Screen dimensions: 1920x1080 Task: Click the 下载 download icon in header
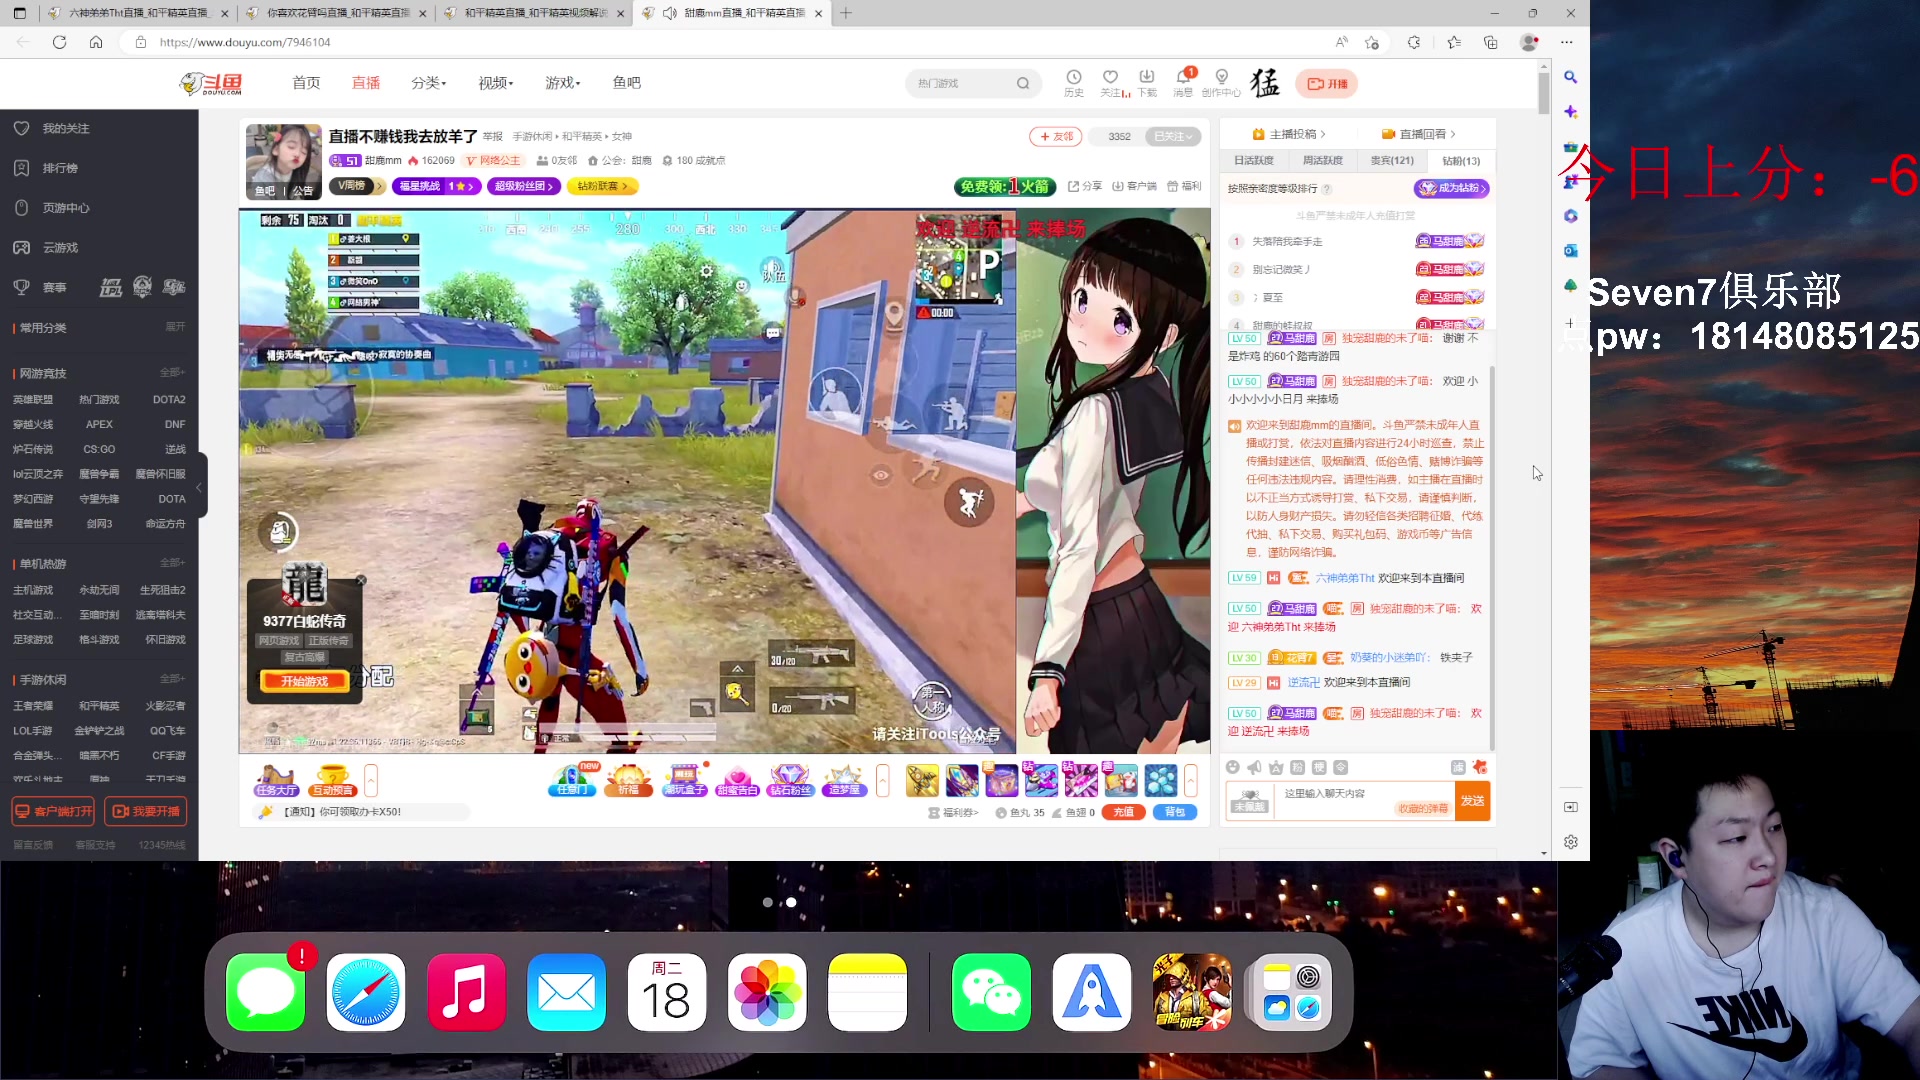[1147, 78]
